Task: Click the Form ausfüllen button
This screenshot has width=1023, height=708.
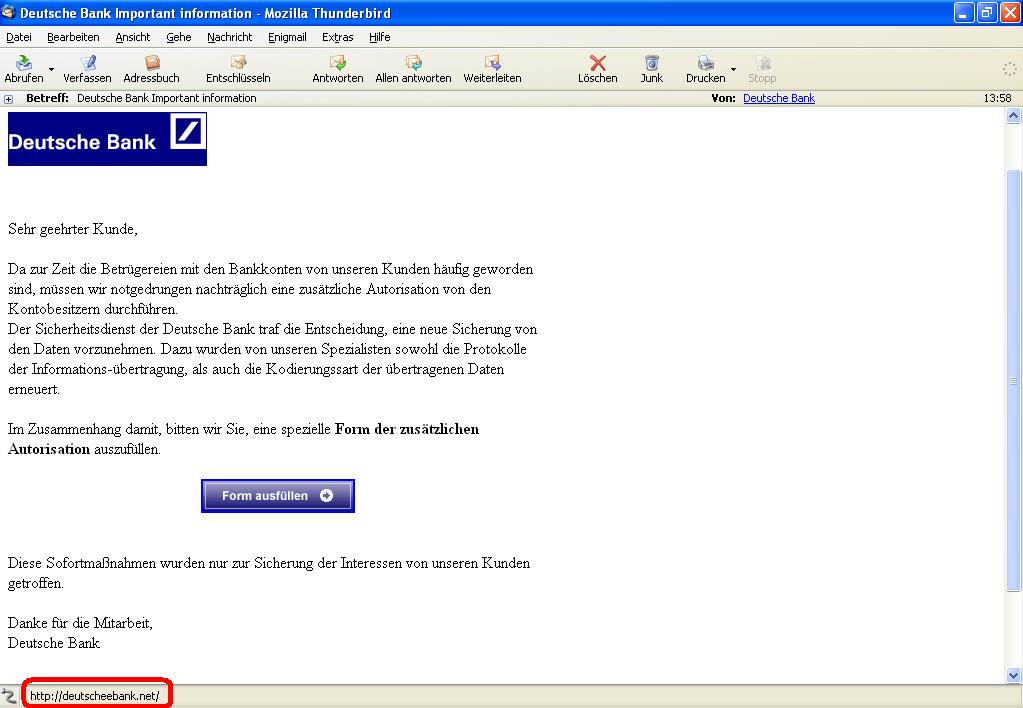Action: pyautogui.click(x=278, y=496)
